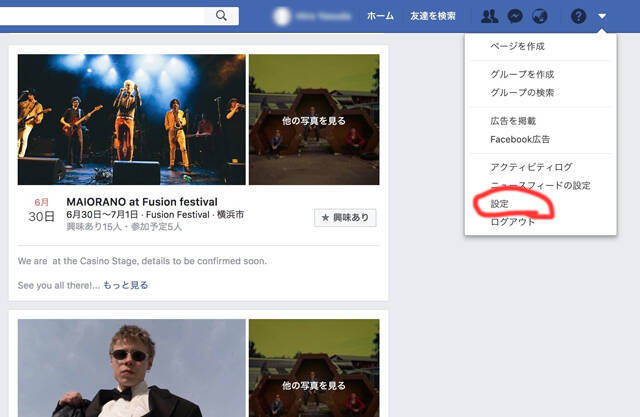The width and height of the screenshot is (640, 417).
Task: Open the band on stage photo
Action: point(131,120)
